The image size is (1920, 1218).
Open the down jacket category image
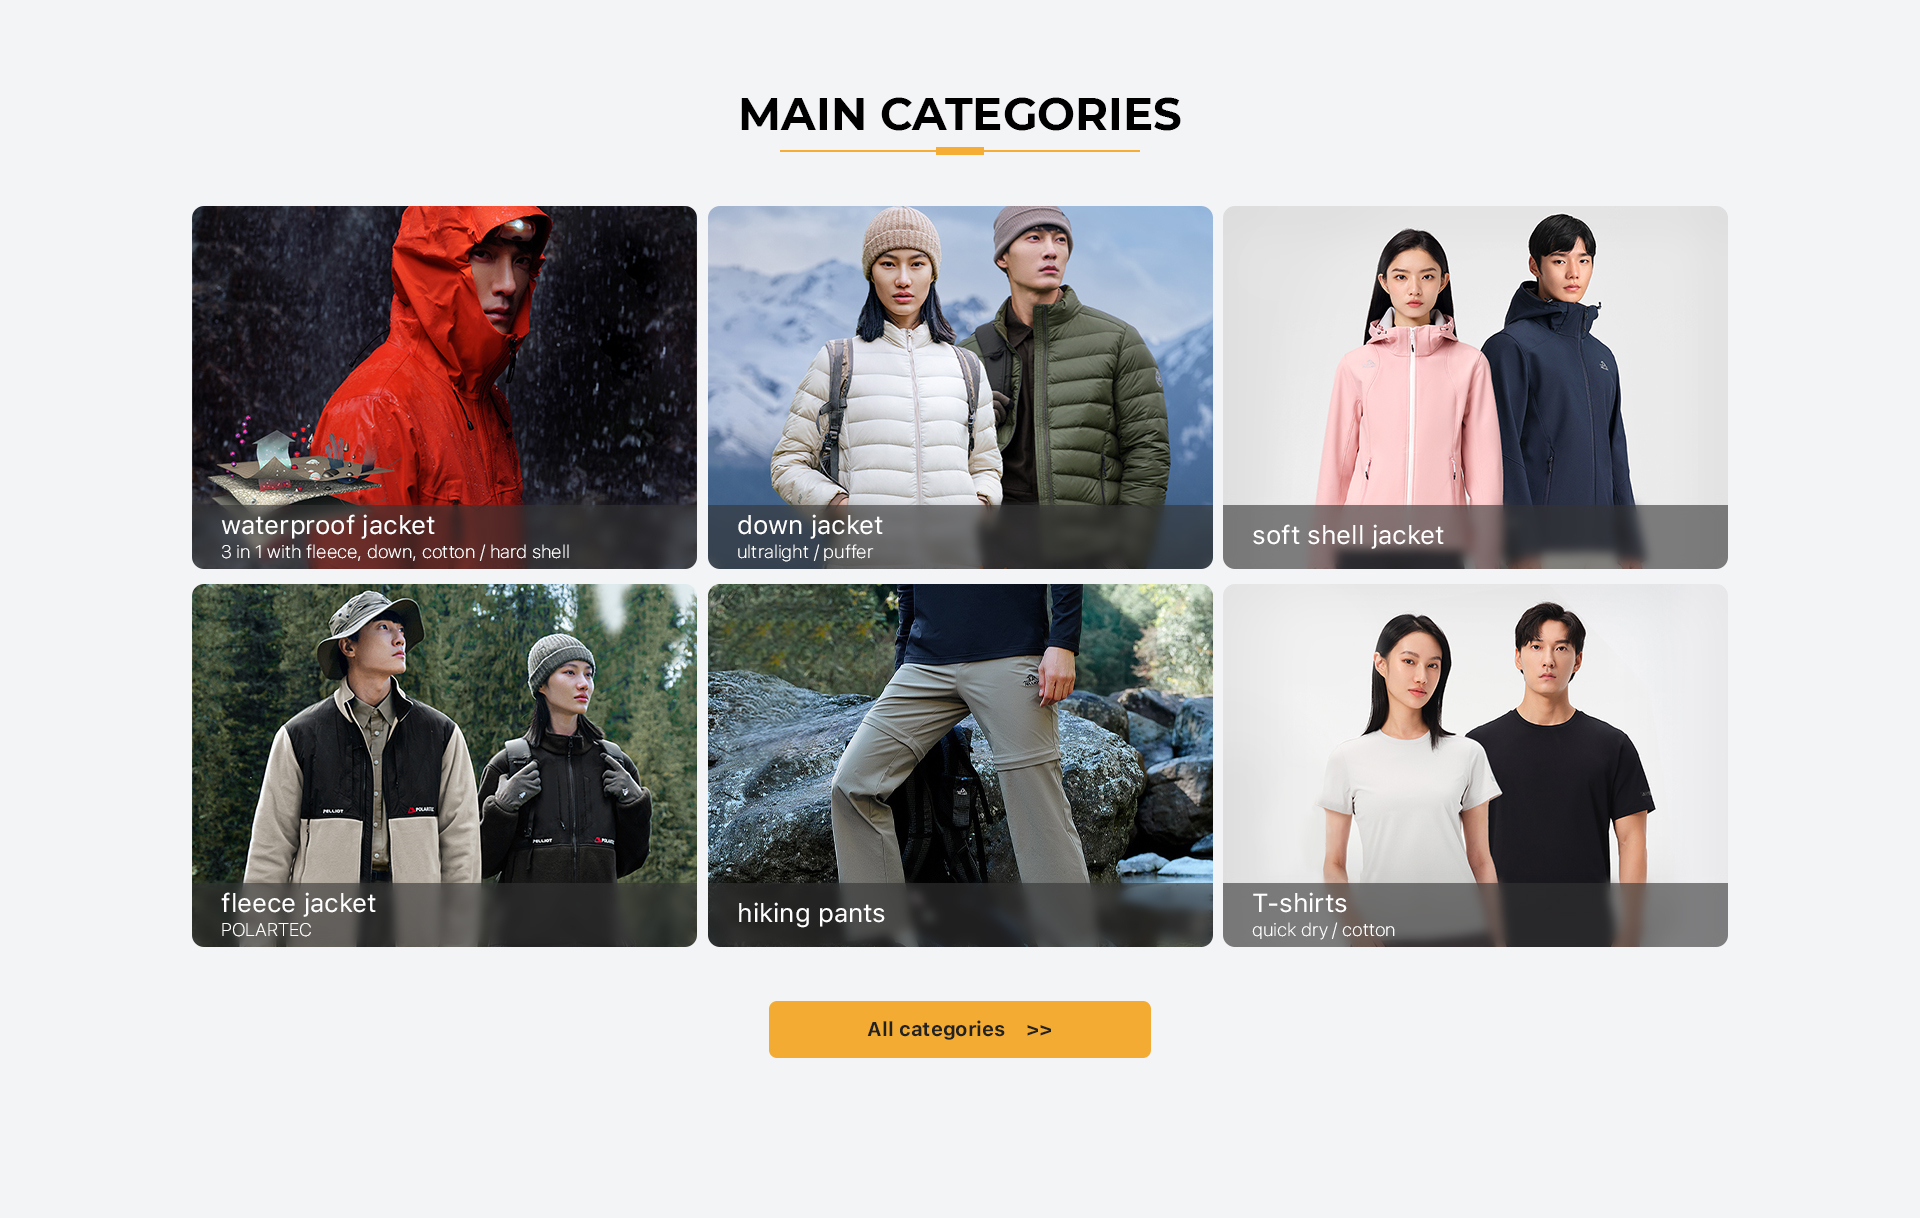(960, 387)
